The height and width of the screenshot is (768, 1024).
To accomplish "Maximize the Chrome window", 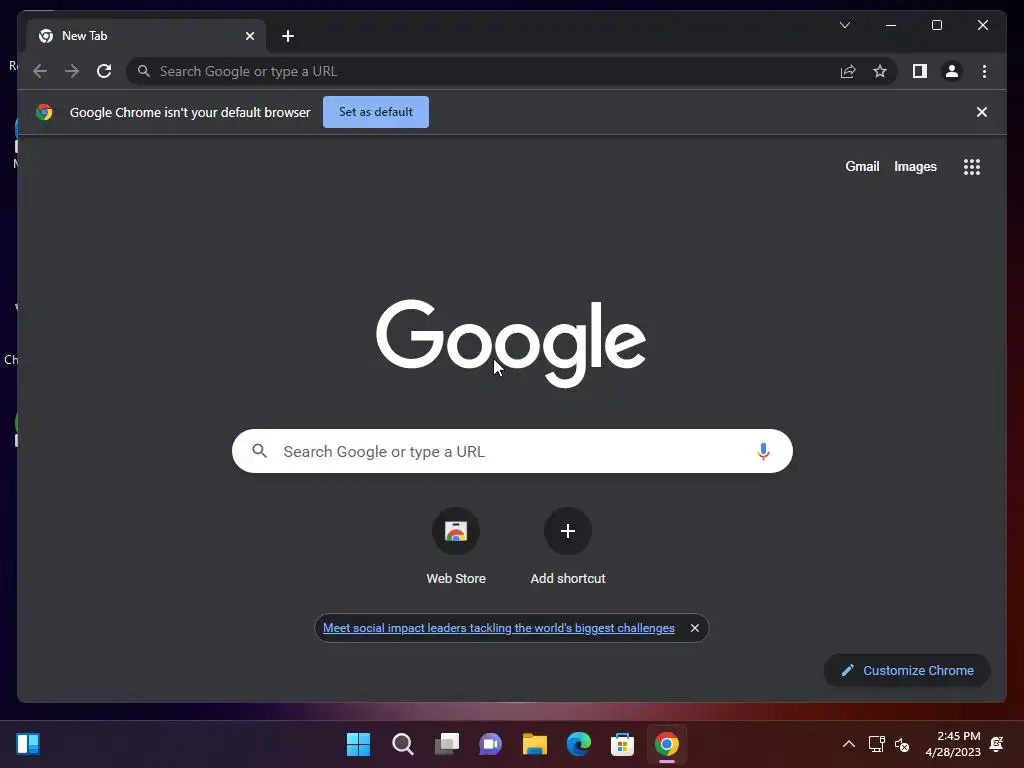I will coord(936,25).
